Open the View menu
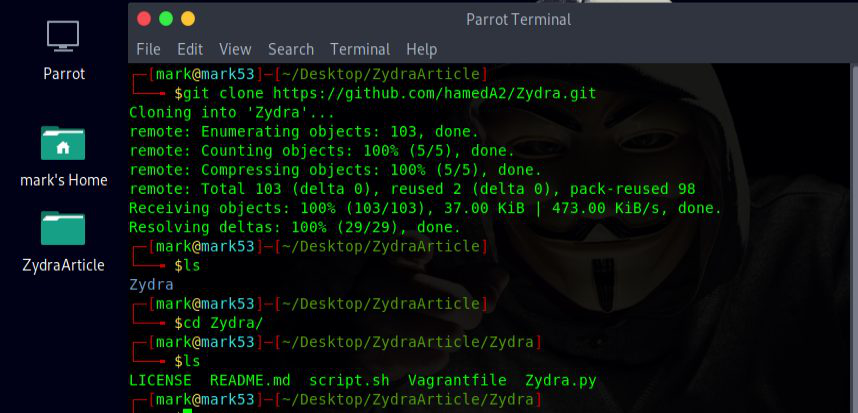The width and height of the screenshot is (858, 413). 235,49
